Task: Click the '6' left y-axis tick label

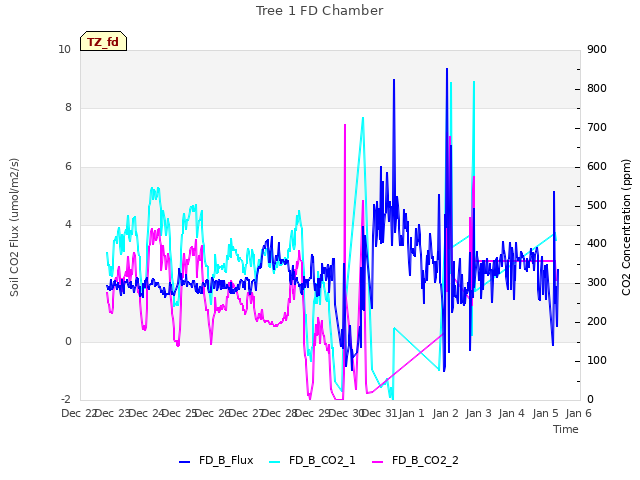Action: pyautogui.click(x=68, y=166)
